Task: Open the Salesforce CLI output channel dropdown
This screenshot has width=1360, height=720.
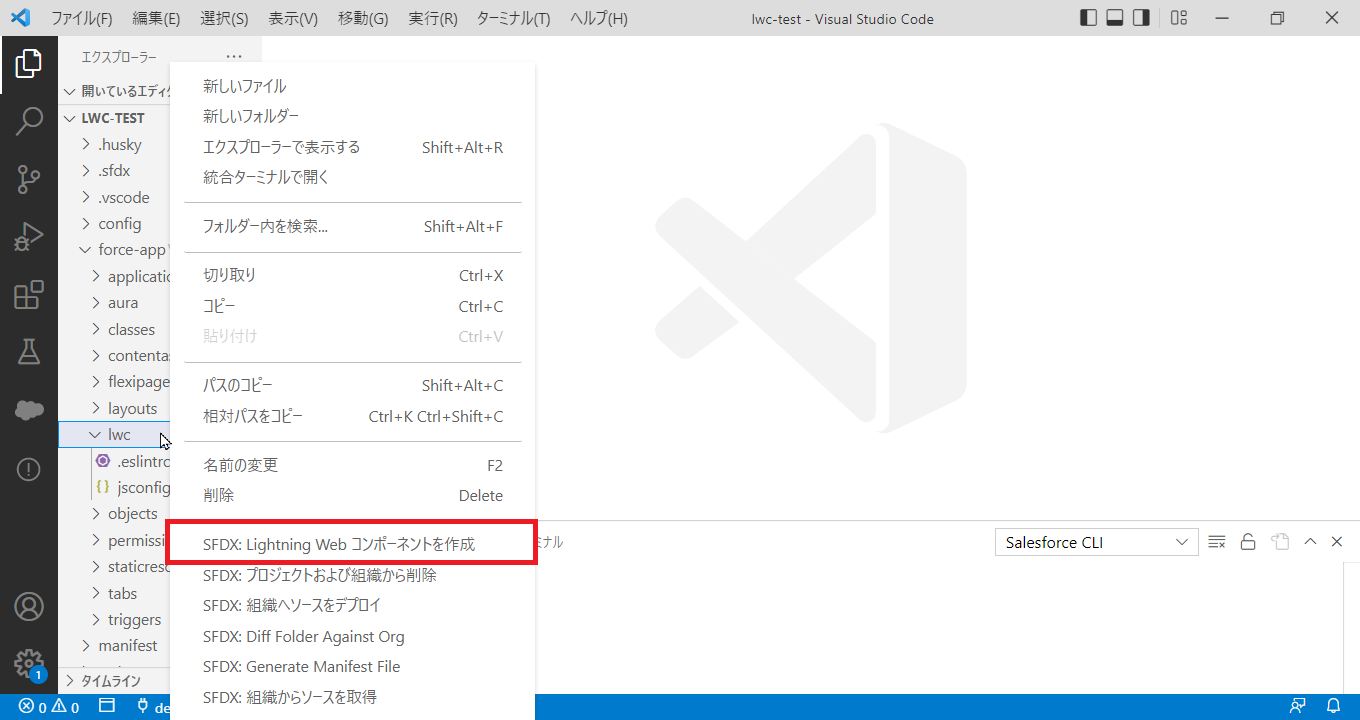Action: [1096, 542]
